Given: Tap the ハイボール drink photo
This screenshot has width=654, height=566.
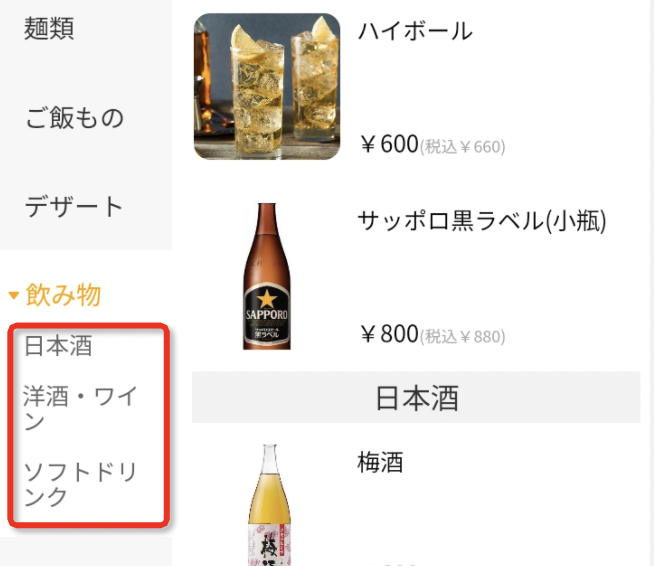Looking at the screenshot, I should coord(267,86).
